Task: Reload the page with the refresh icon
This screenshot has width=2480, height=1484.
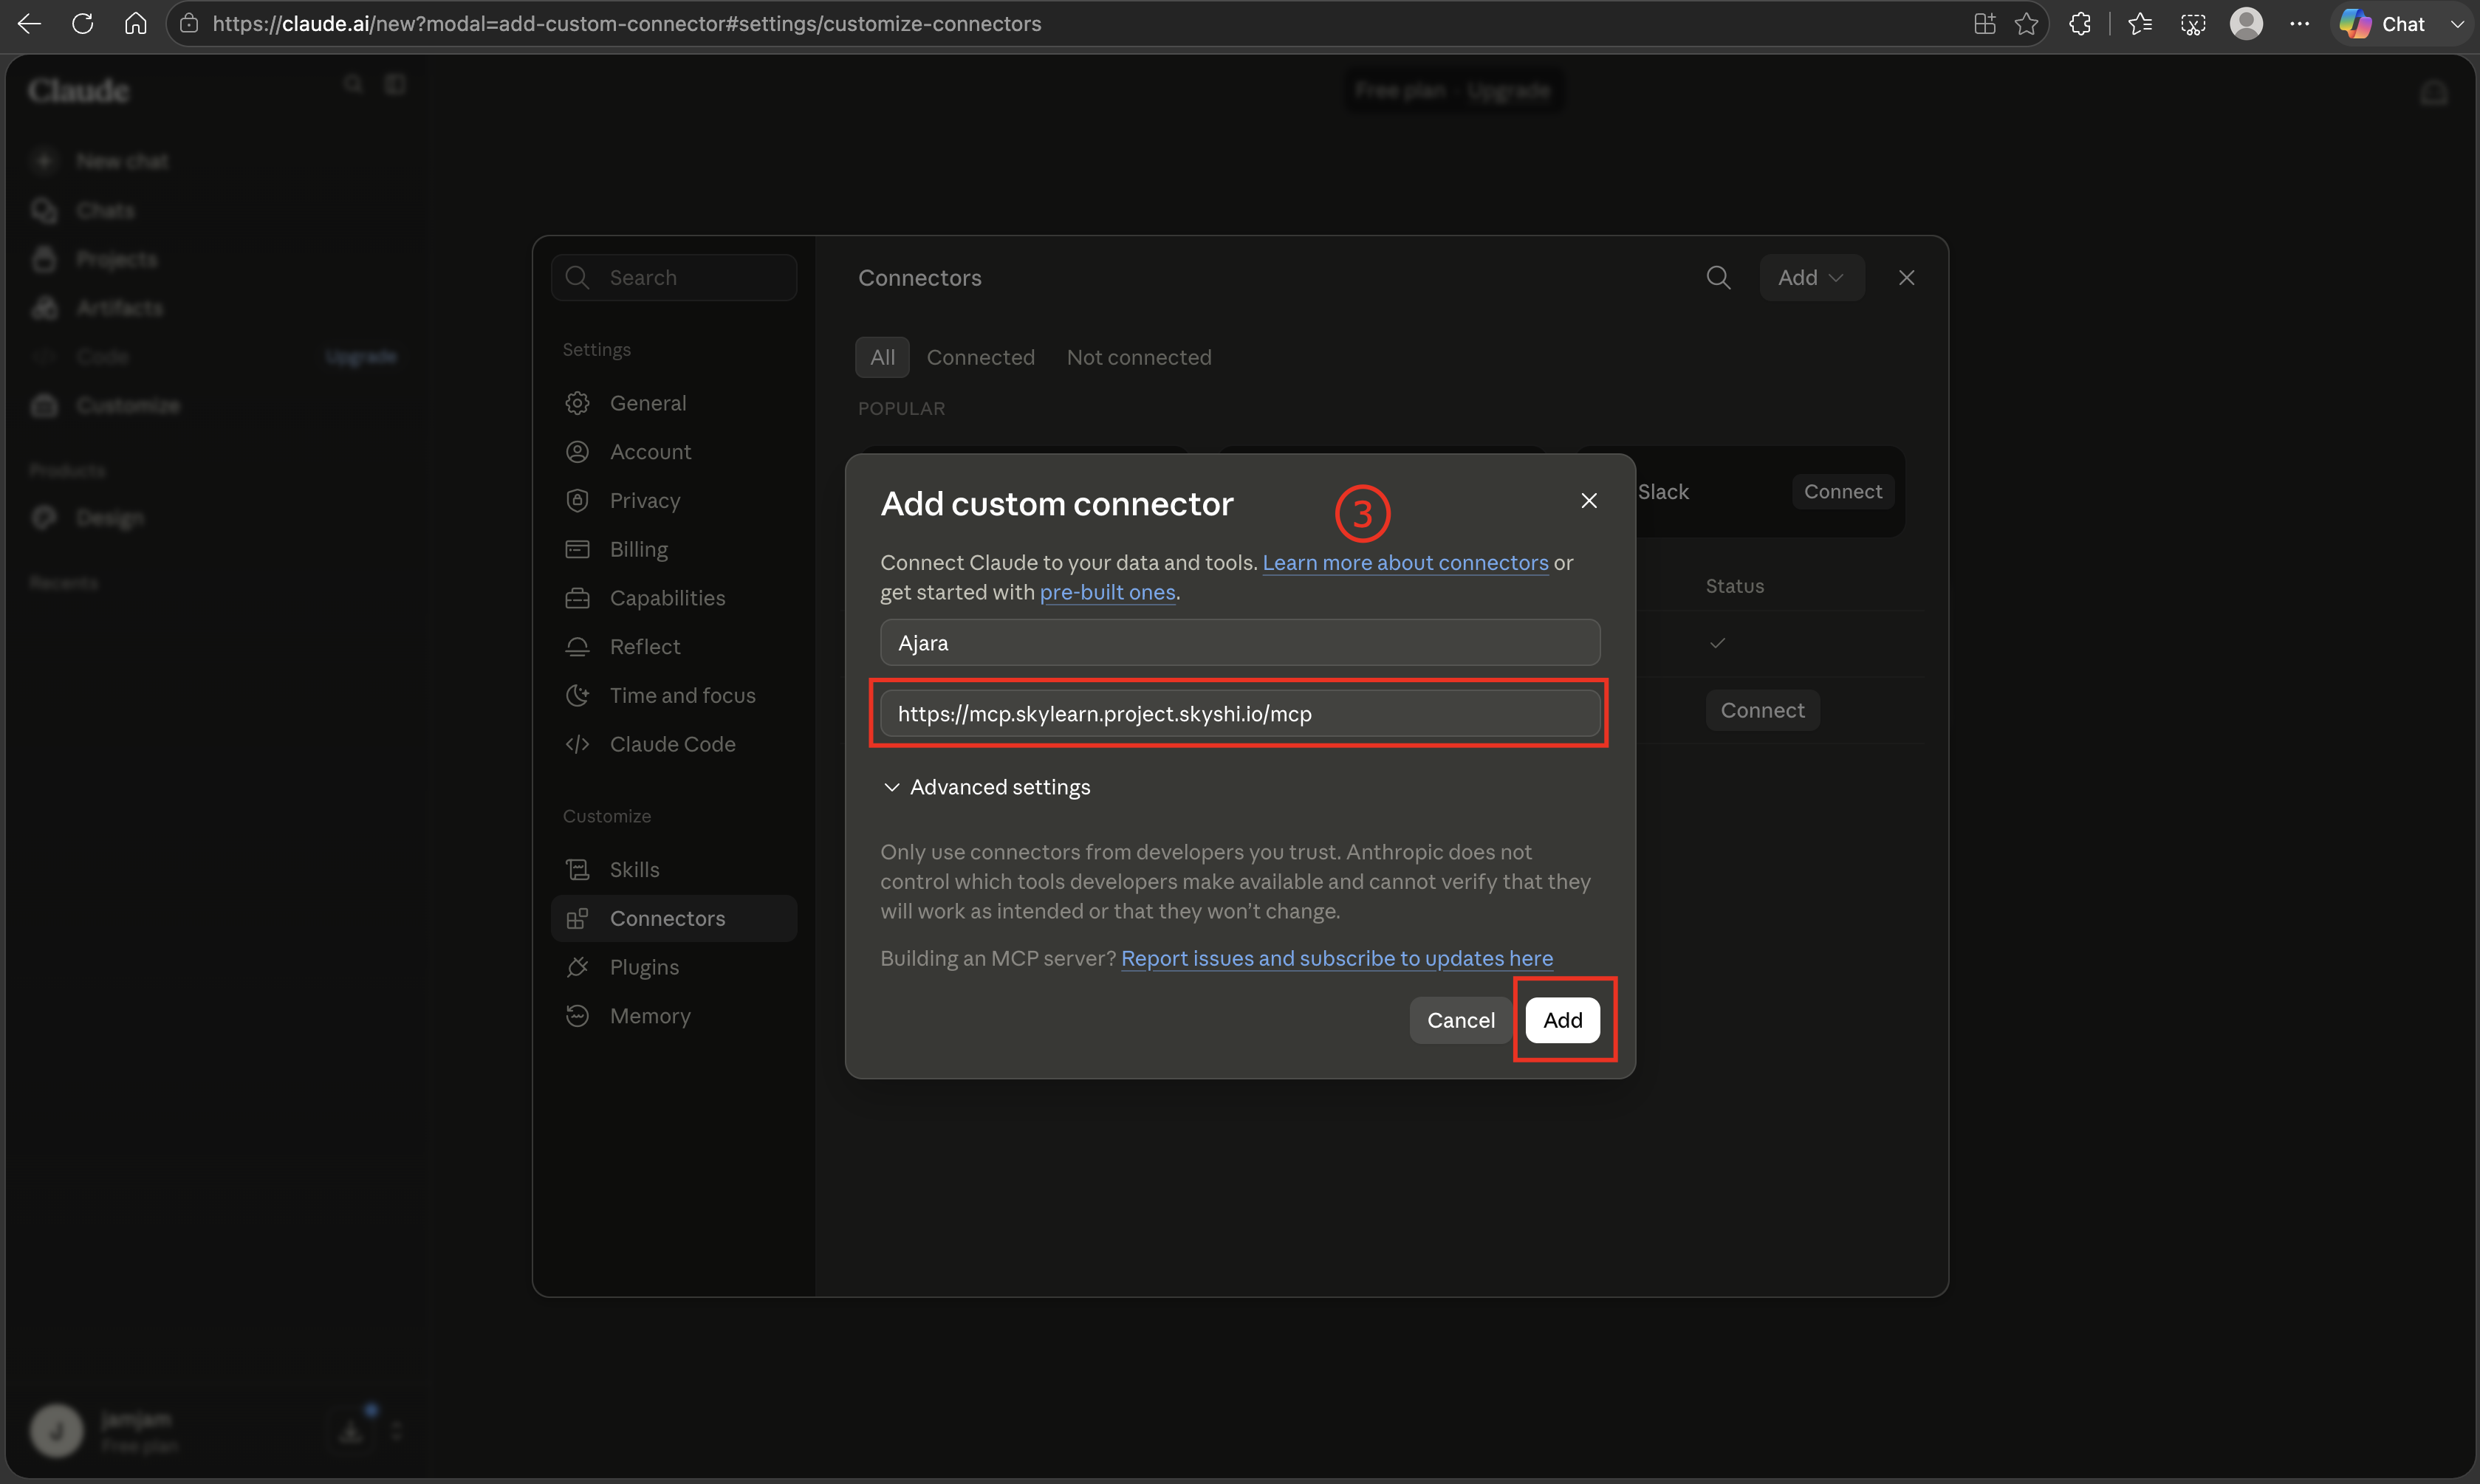Action: [83, 24]
